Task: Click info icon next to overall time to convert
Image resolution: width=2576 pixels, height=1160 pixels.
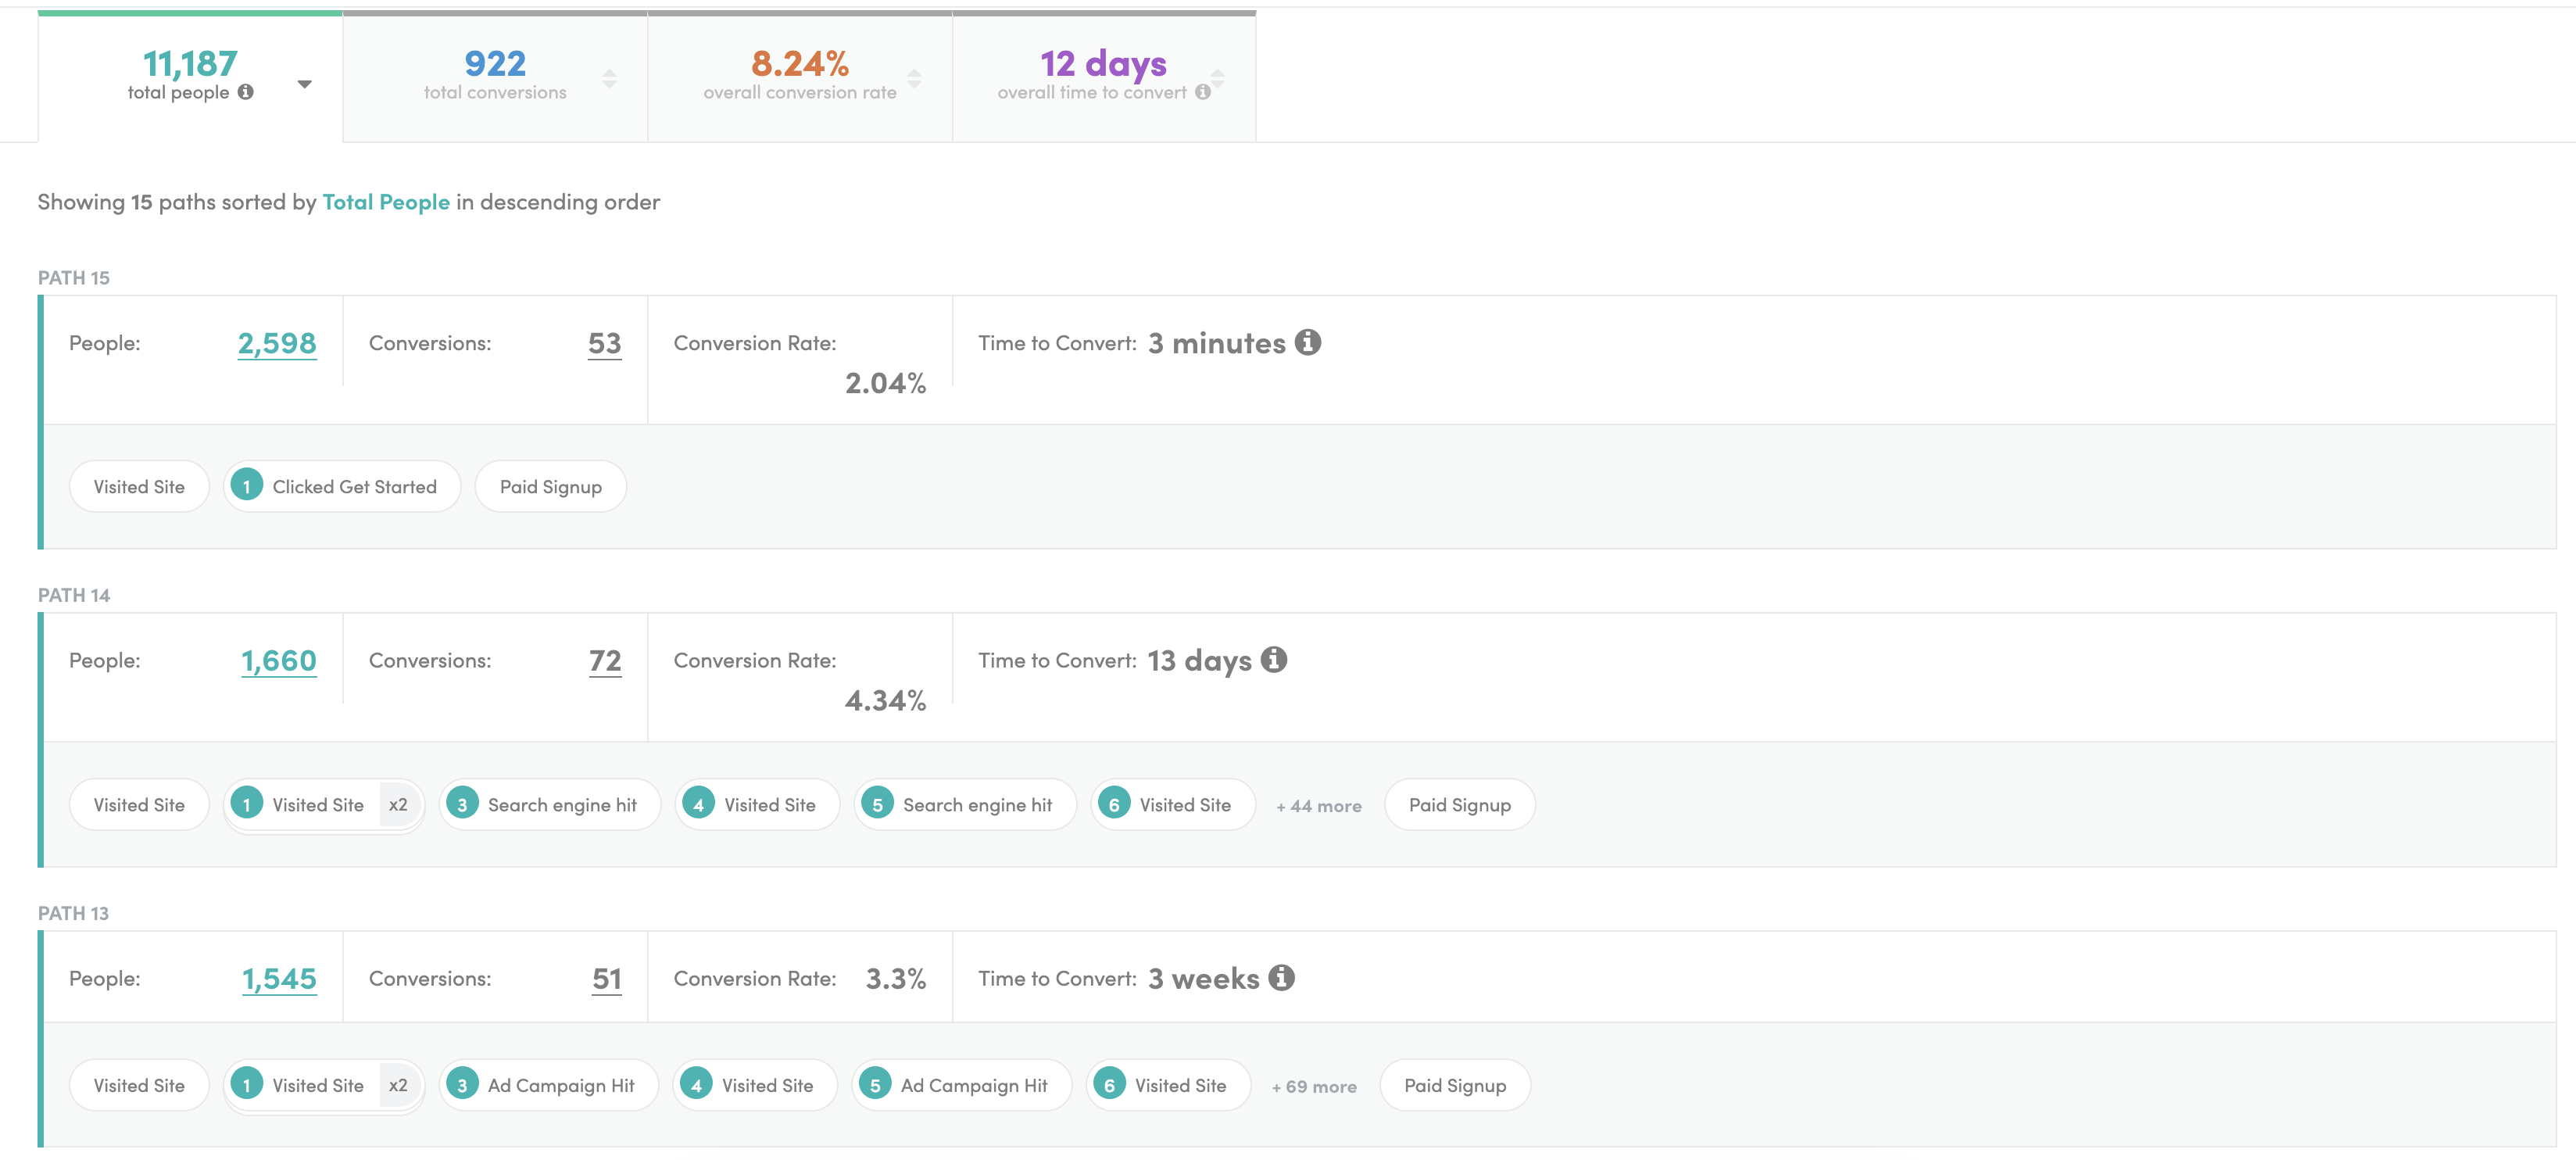Action: [1203, 92]
